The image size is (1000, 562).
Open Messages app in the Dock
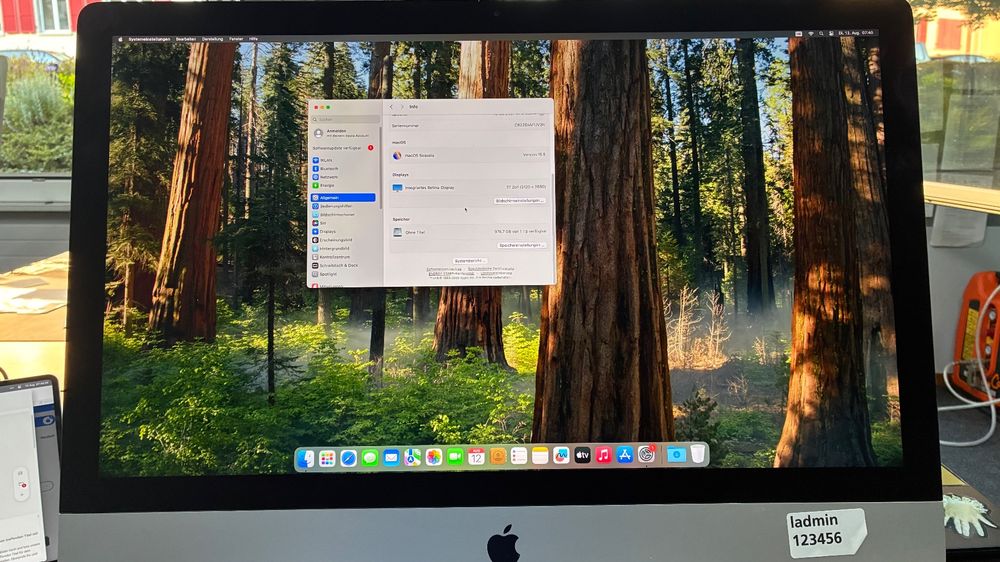pyautogui.click(x=369, y=457)
